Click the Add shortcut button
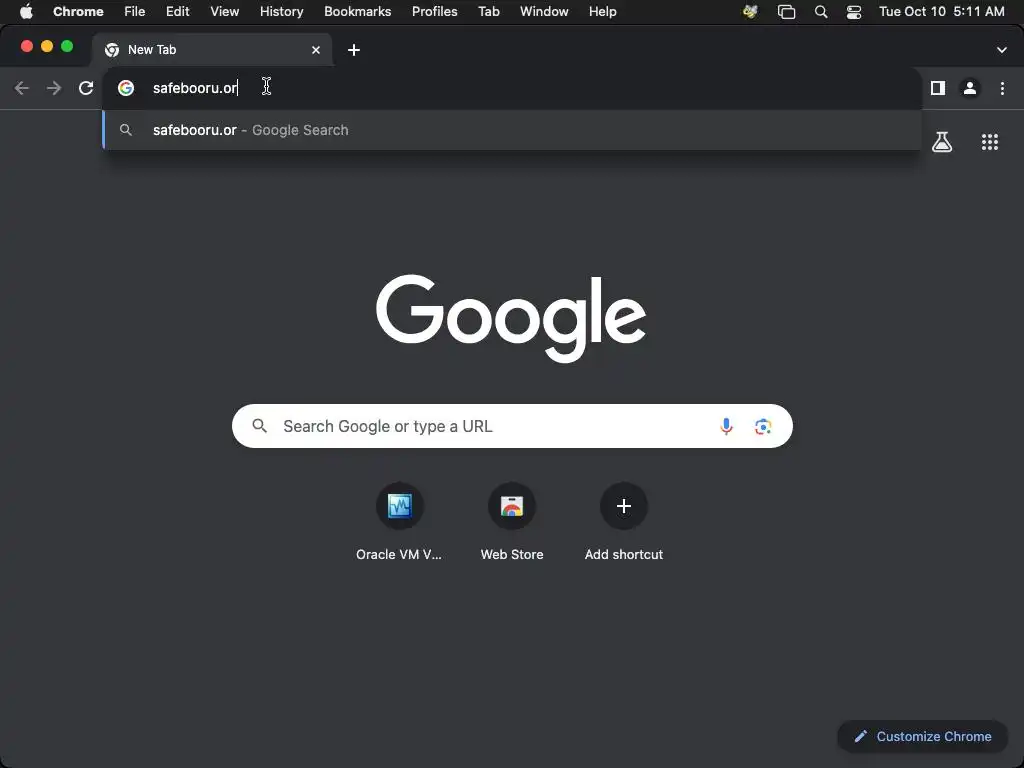 (x=624, y=522)
